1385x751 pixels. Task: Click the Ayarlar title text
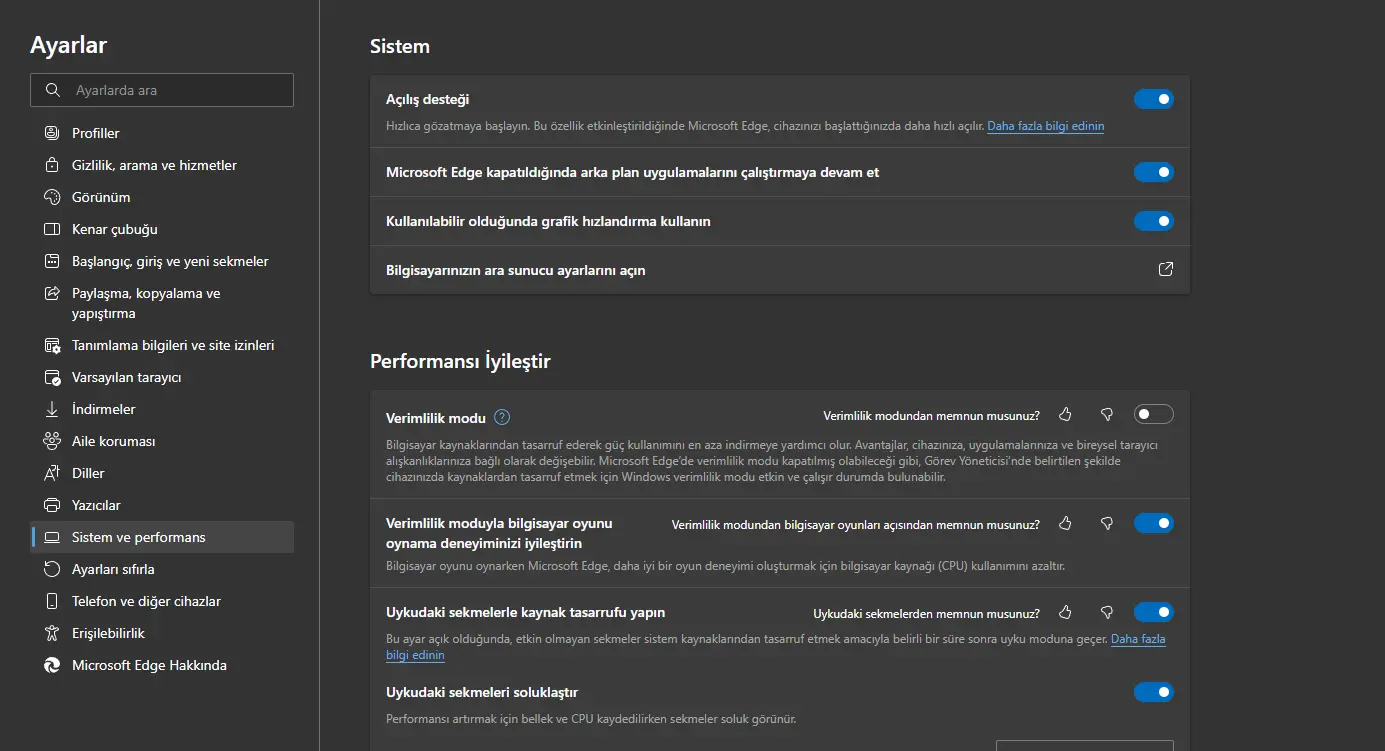68,44
